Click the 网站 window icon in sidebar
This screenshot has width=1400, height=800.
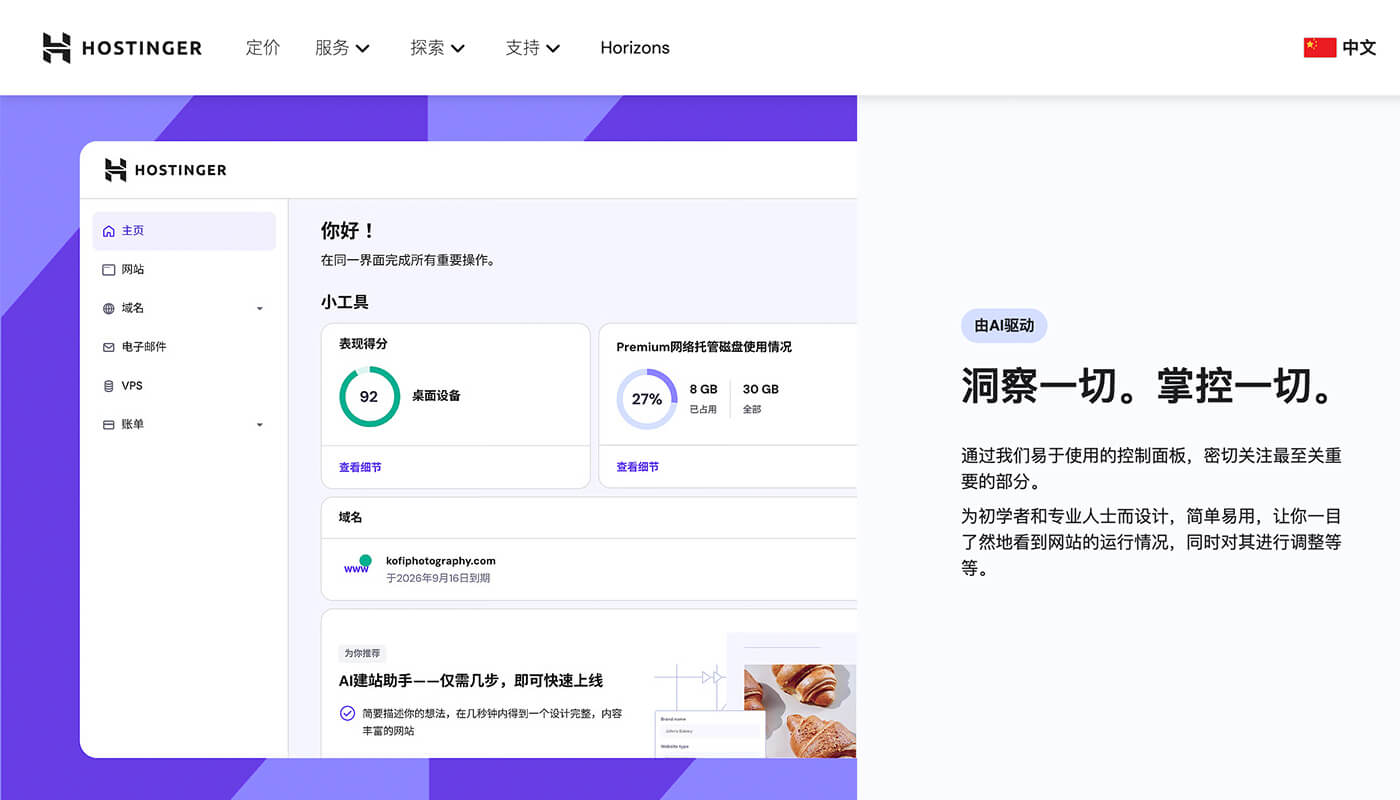tap(109, 270)
